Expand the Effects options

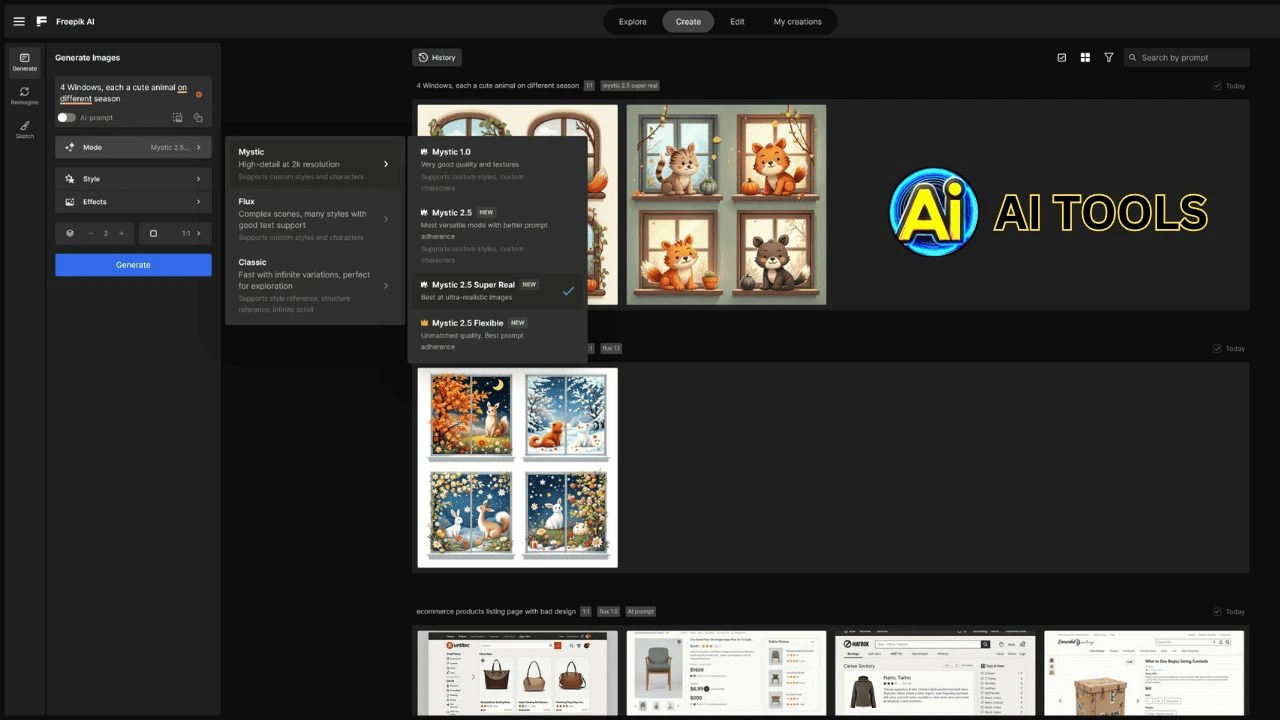133,202
